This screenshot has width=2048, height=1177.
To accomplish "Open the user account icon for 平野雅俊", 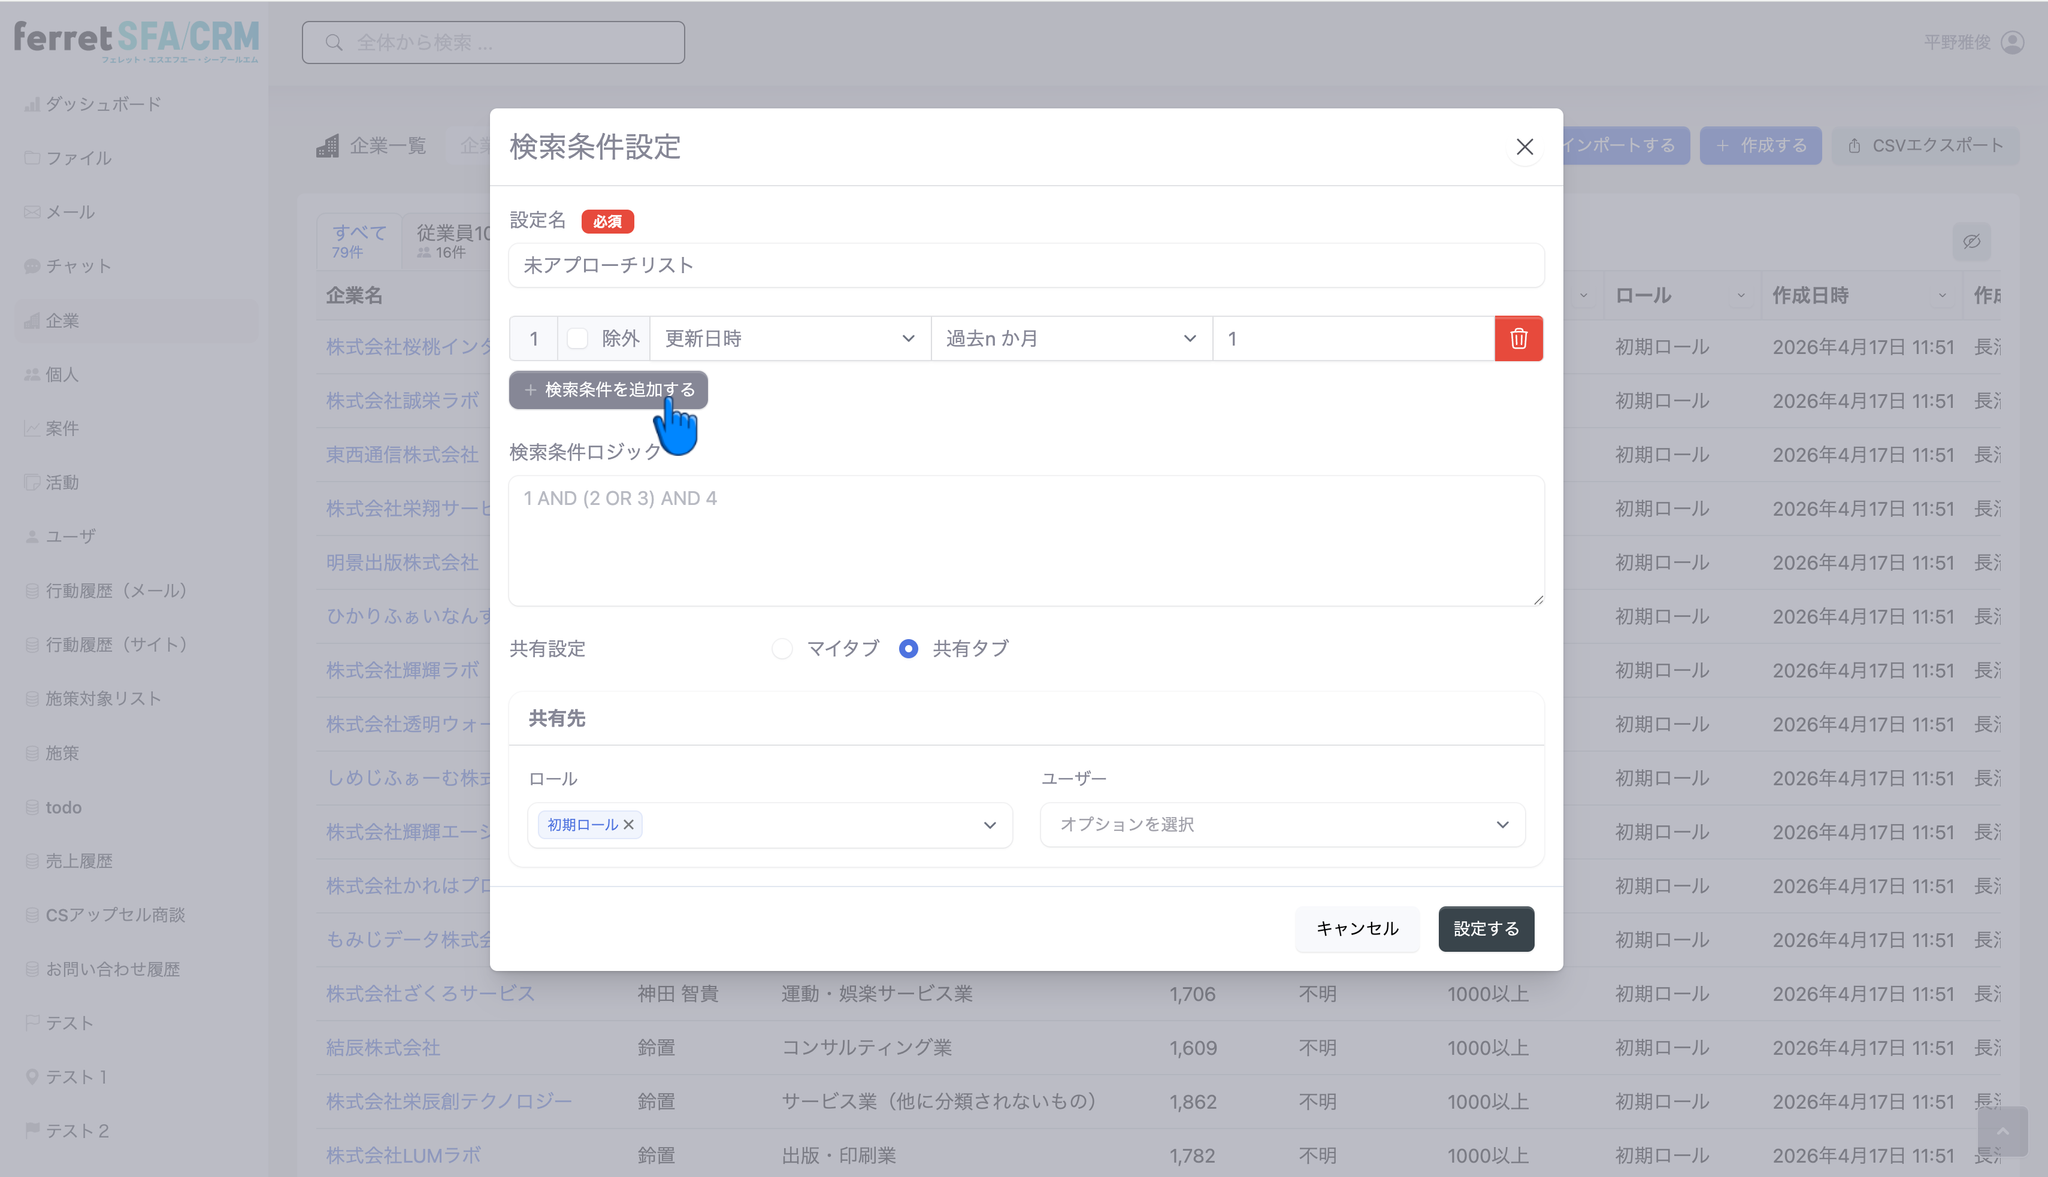I will coord(2013,42).
